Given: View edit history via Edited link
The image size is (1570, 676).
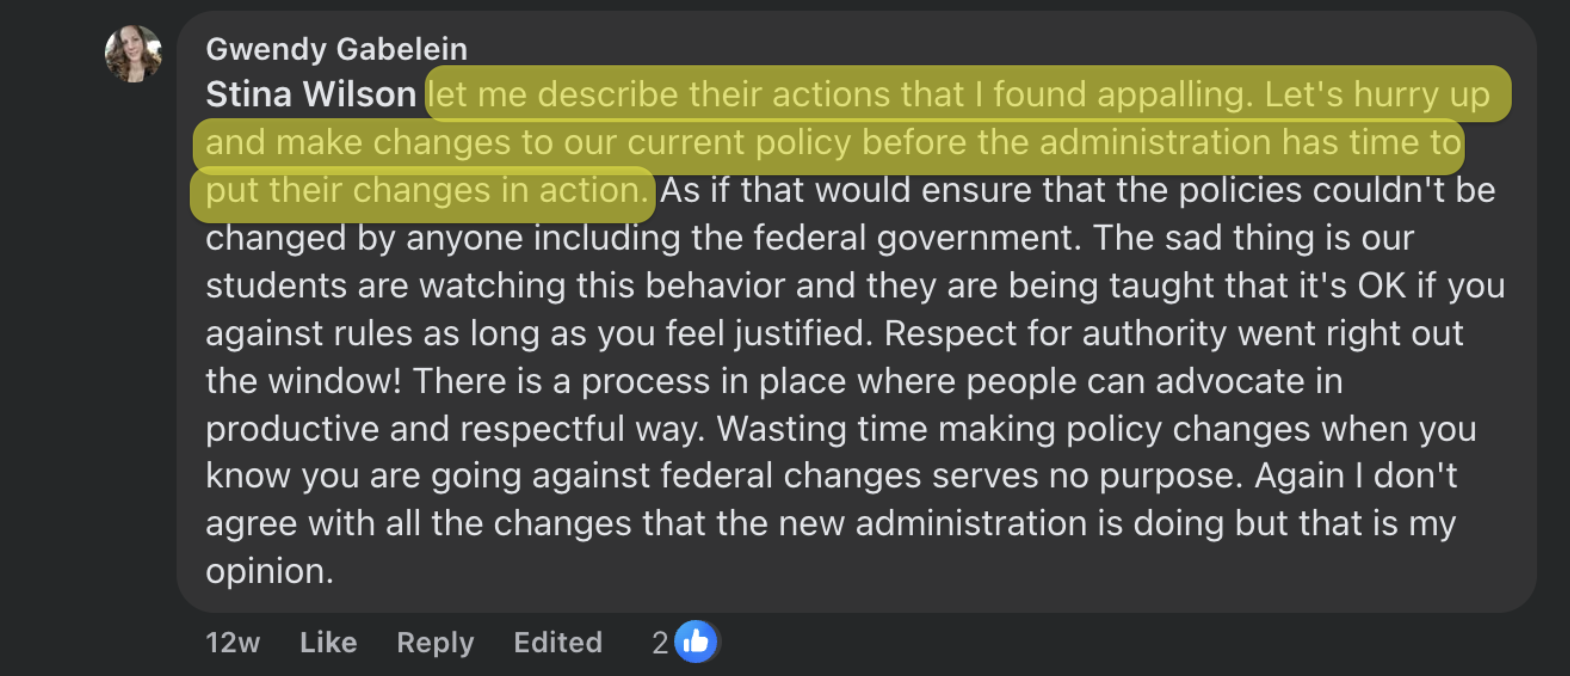Looking at the screenshot, I should click(558, 642).
